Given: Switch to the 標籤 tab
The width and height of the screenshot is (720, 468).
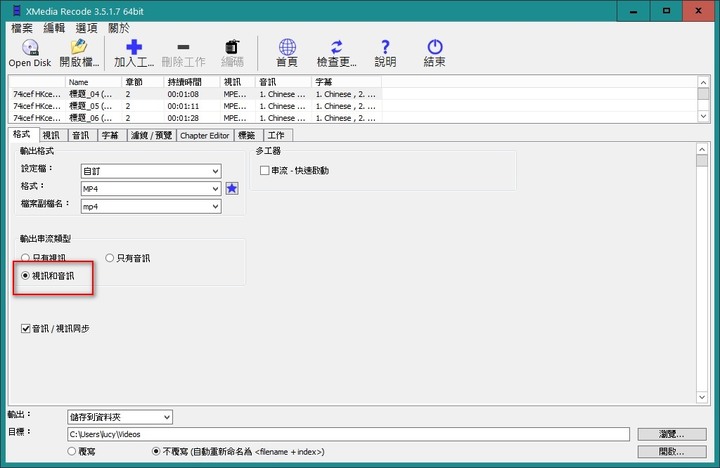Looking at the screenshot, I should pyautogui.click(x=247, y=135).
